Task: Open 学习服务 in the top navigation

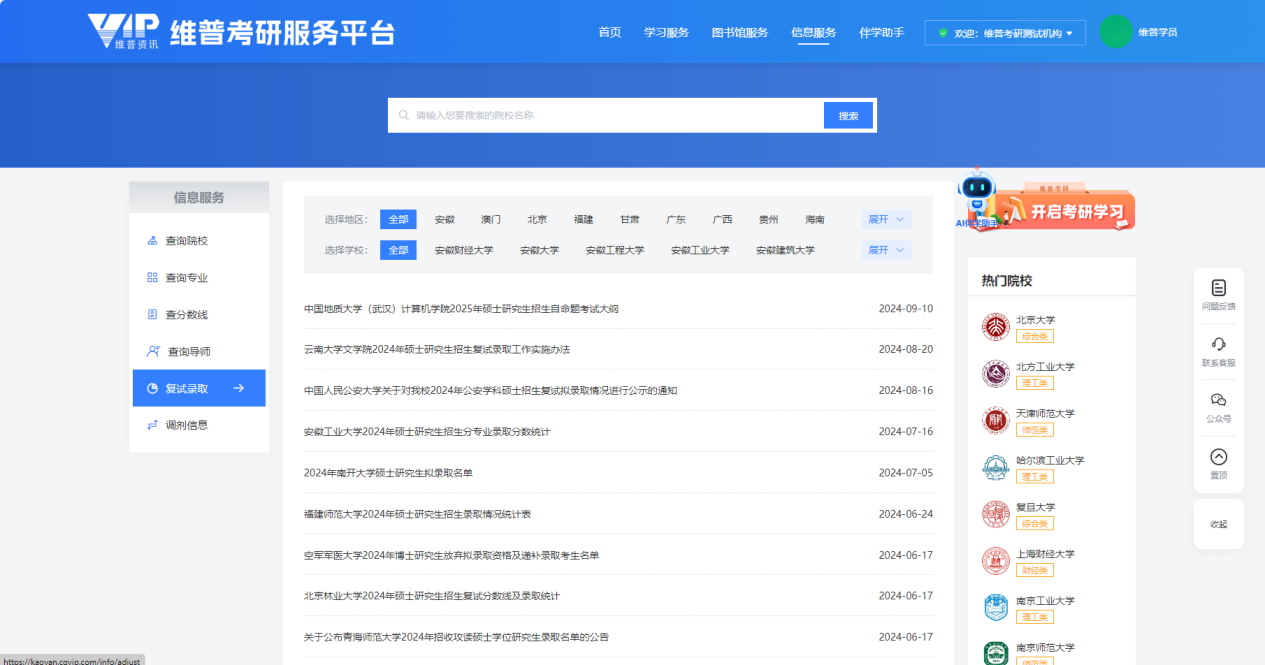Action: [x=666, y=33]
